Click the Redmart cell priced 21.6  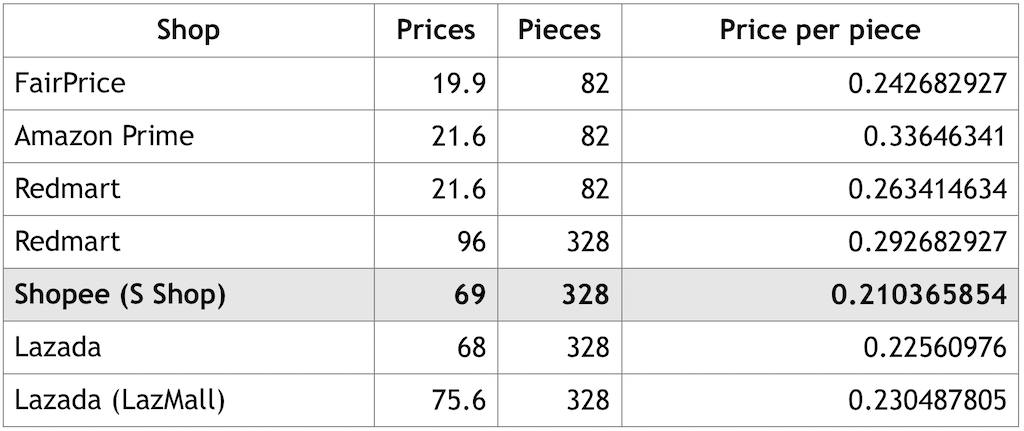click(189, 189)
